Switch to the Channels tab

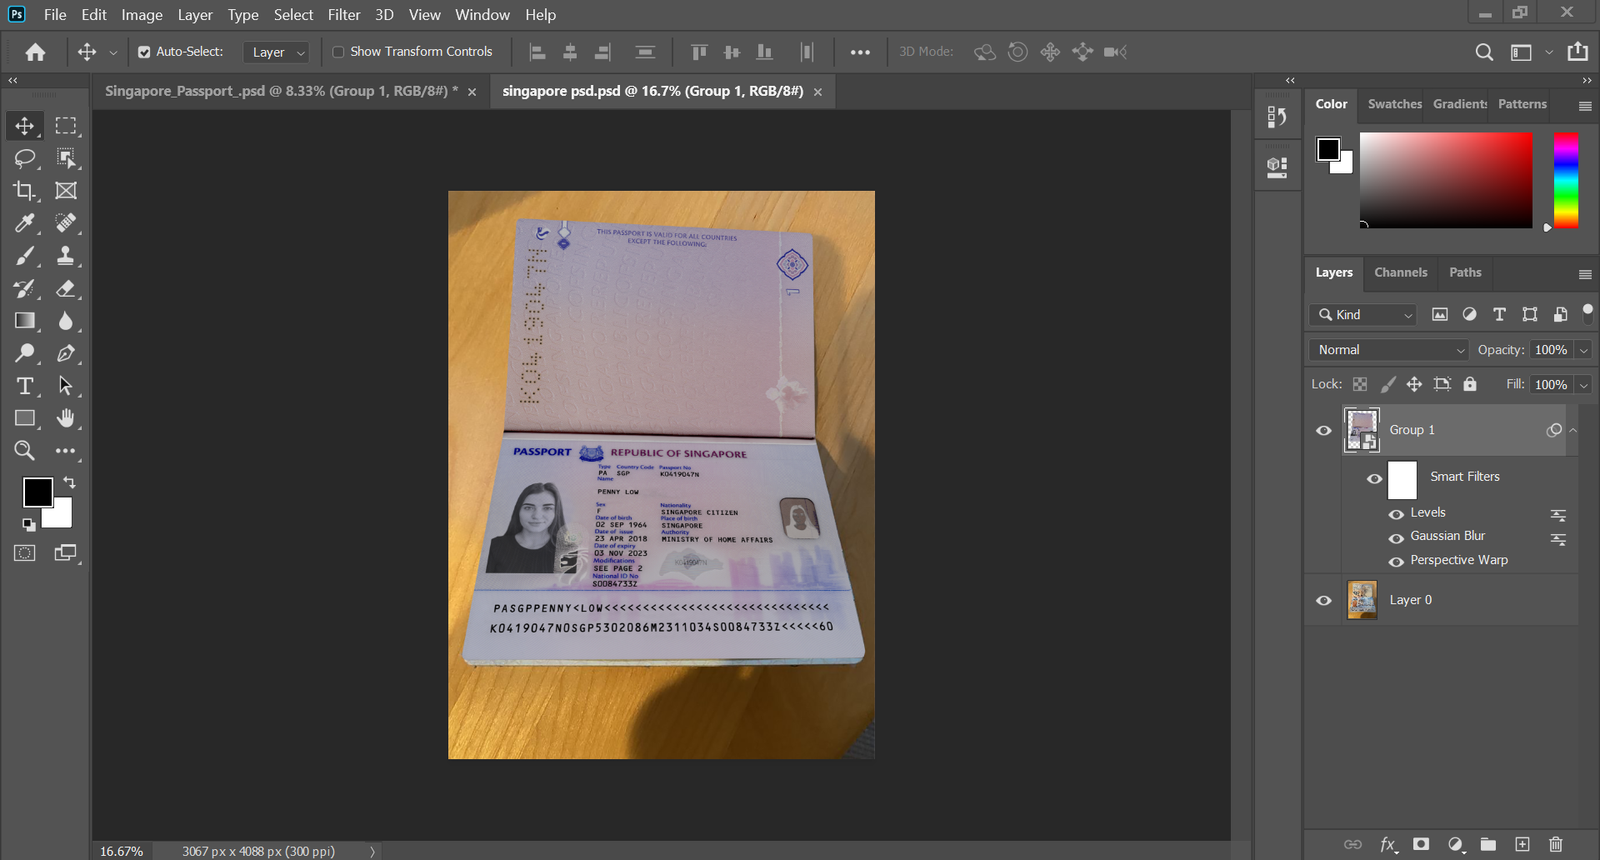(1400, 272)
